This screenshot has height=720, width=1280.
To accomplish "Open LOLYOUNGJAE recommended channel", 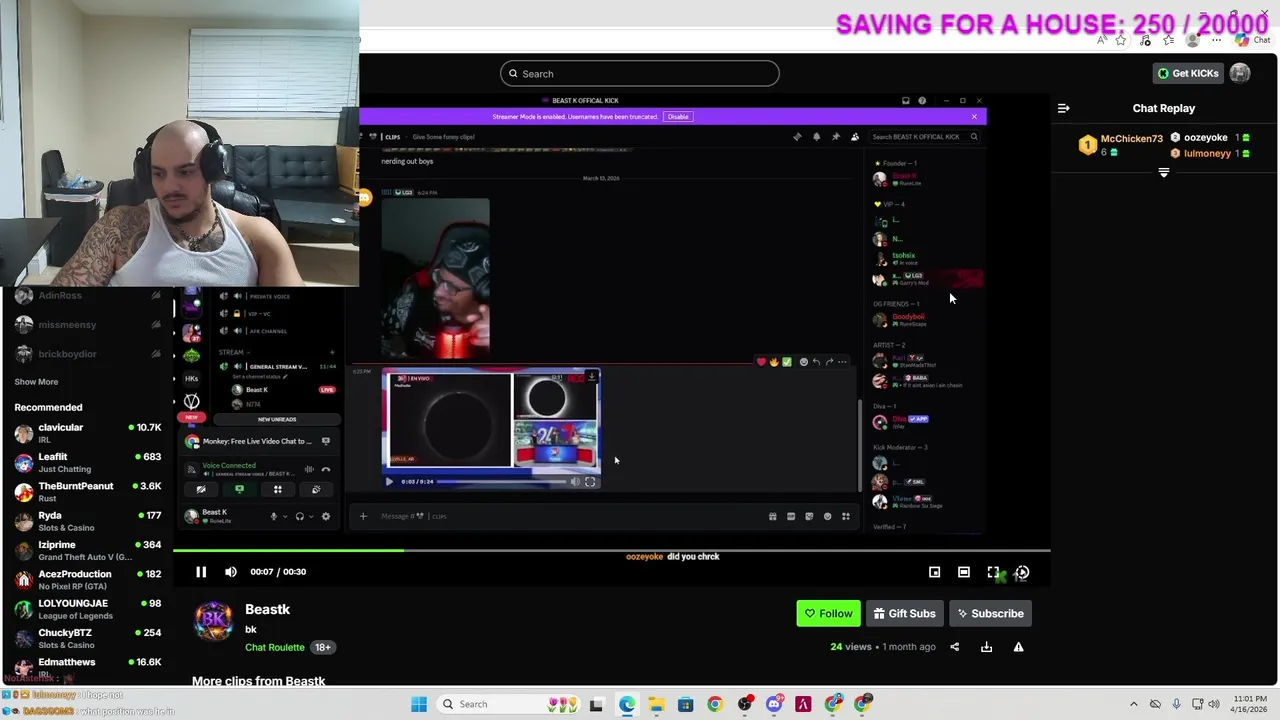I will [88, 609].
